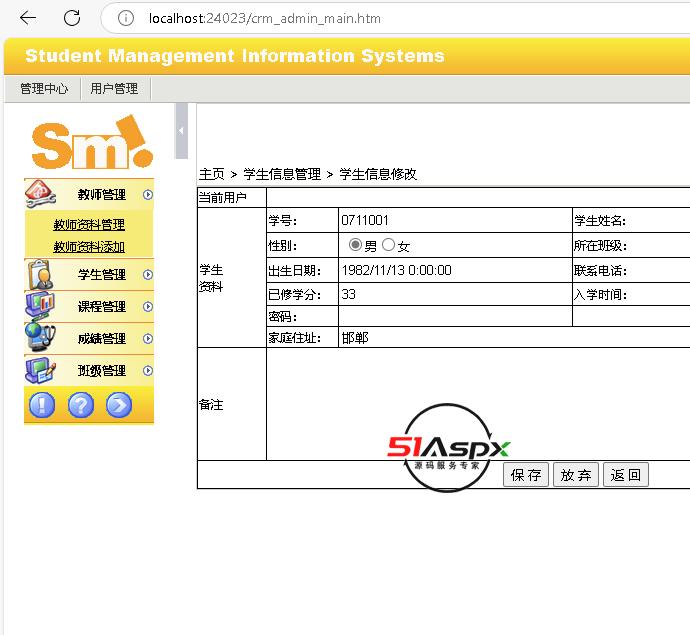Click the 教师管理 wrench icon
The image size is (690, 635).
pos(39,194)
